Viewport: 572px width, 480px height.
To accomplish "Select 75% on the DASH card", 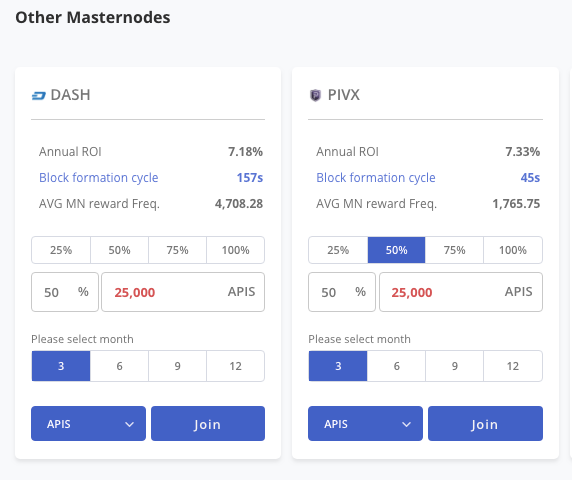I will pos(177,250).
